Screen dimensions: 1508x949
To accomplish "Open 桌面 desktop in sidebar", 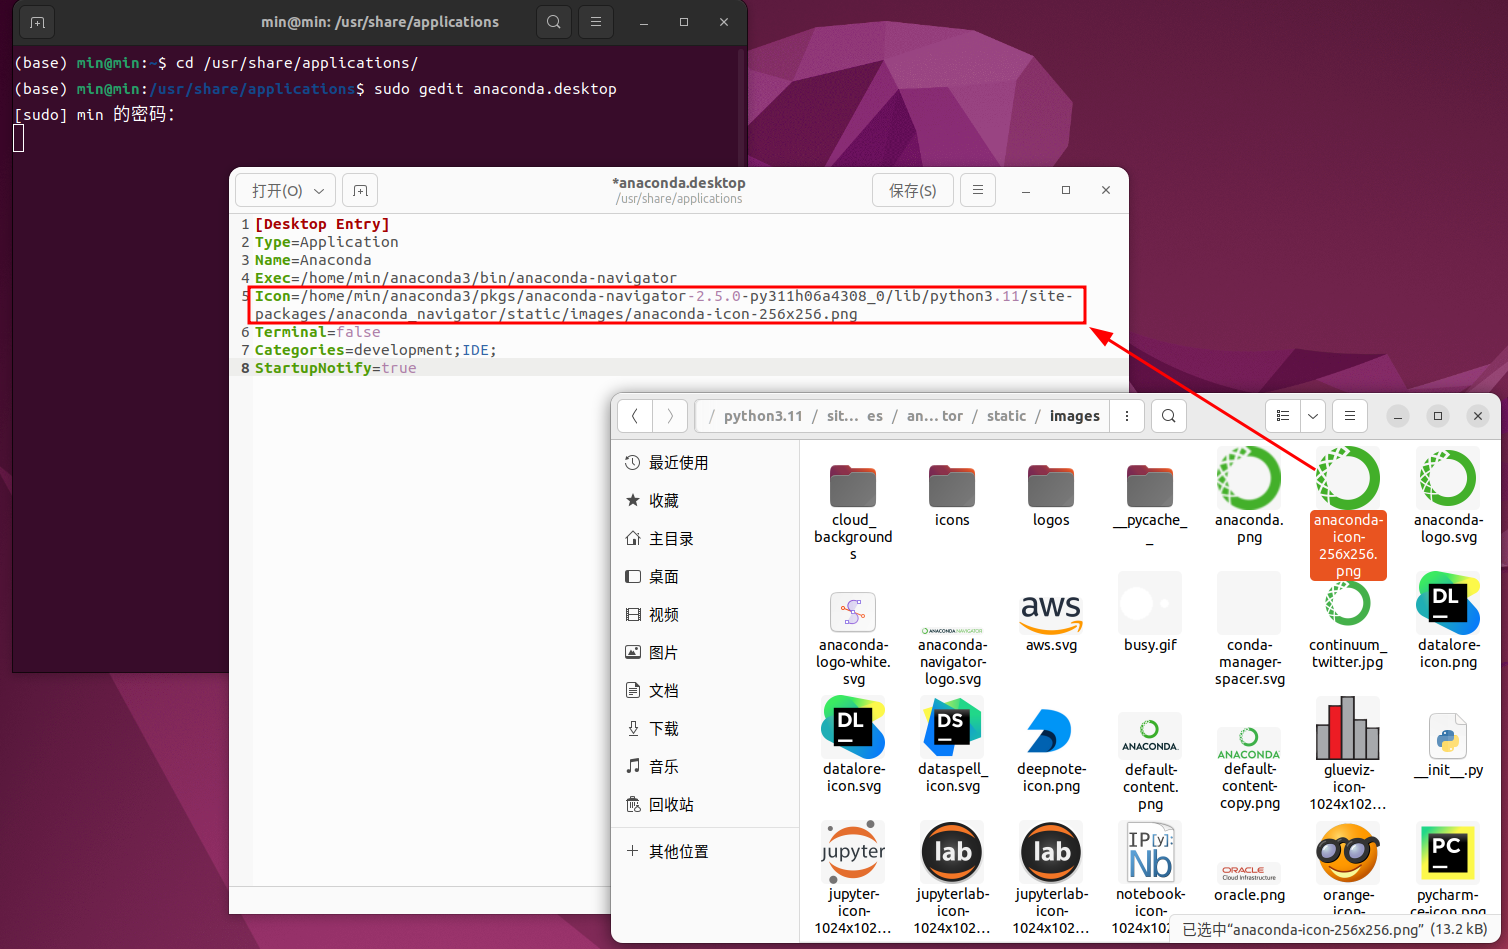I will coord(705,577).
